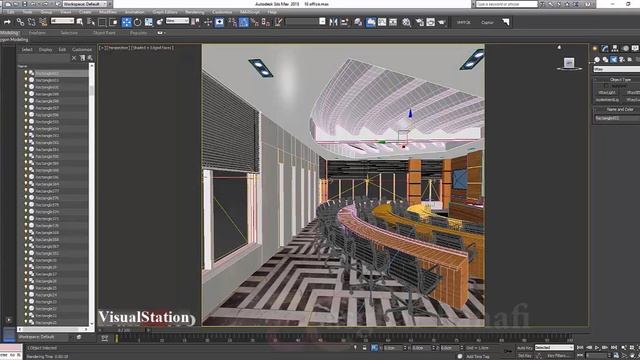Open bottom Workspace: Default selector

coord(42,337)
